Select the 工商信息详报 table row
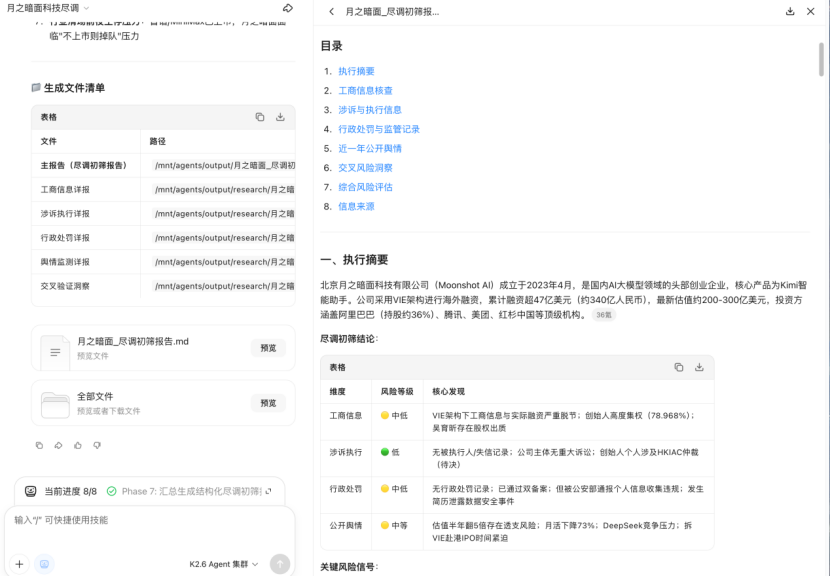 point(163,190)
